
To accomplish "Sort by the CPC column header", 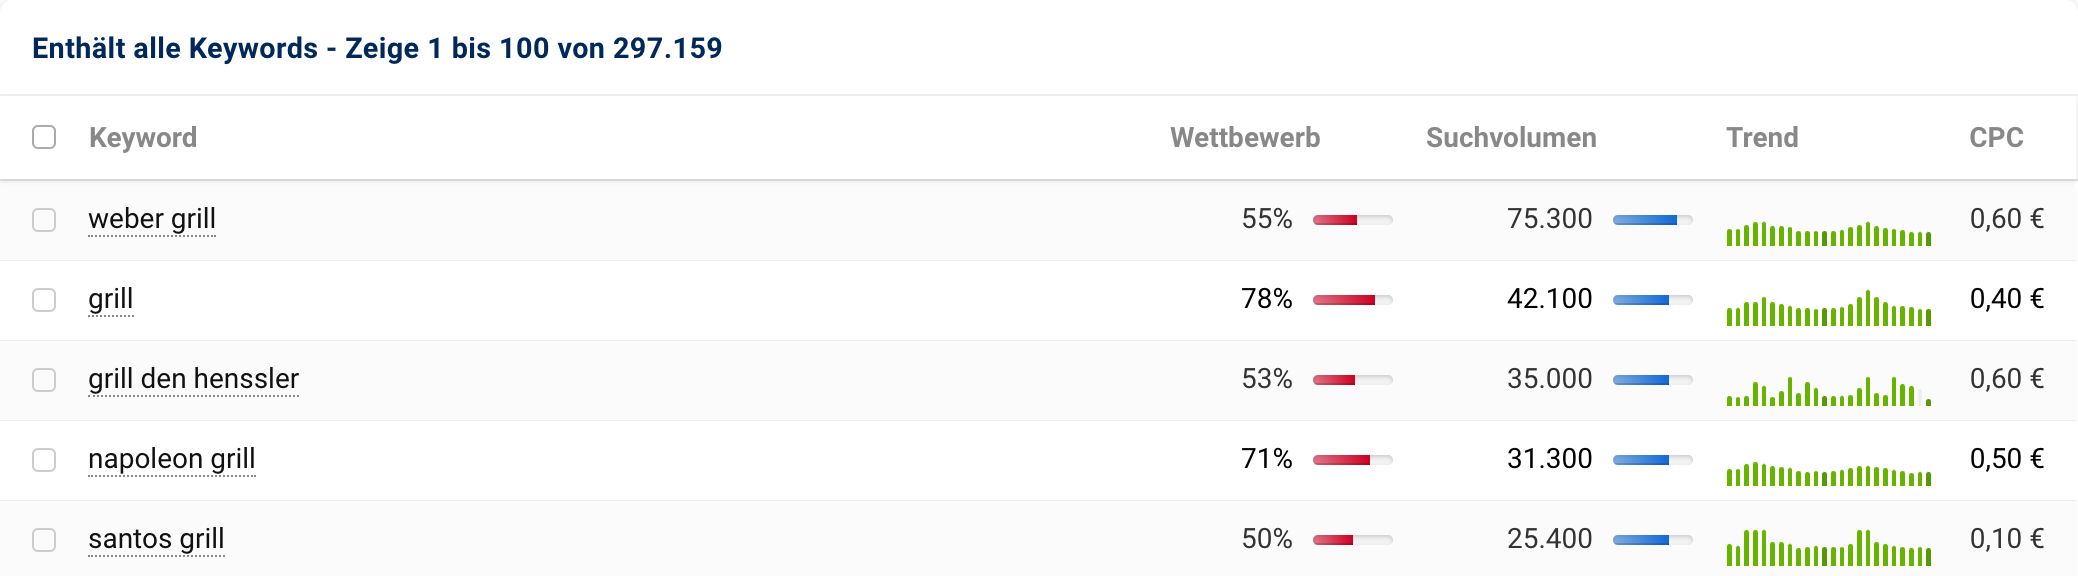I will click(1996, 137).
